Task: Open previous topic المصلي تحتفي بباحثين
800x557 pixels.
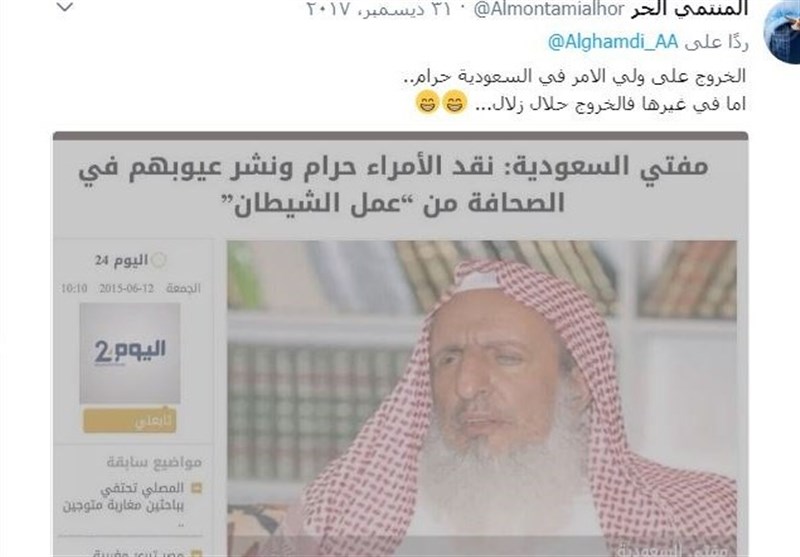Action: pyautogui.click(x=123, y=497)
